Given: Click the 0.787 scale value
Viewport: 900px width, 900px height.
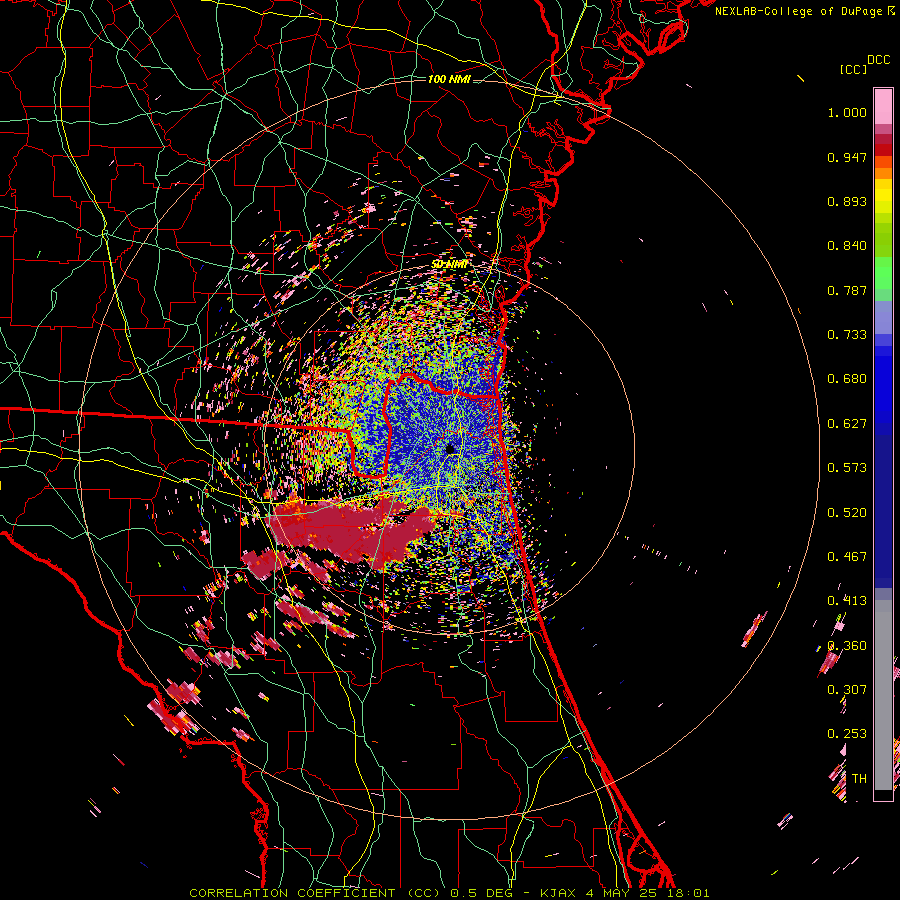Looking at the screenshot, I should (x=847, y=290).
